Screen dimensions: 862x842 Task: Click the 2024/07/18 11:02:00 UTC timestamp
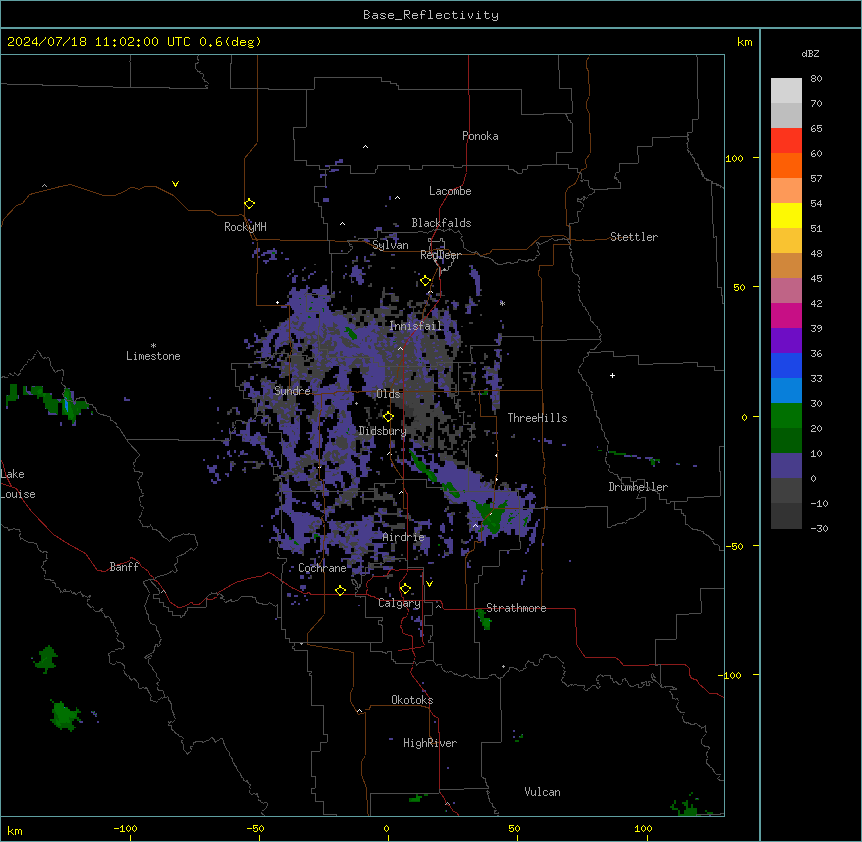point(99,42)
